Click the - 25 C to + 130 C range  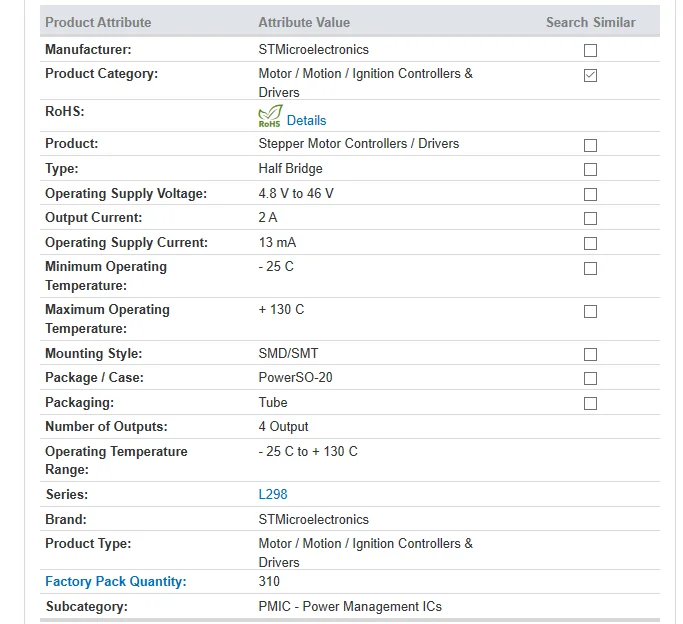pyautogui.click(x=308, y=451)
